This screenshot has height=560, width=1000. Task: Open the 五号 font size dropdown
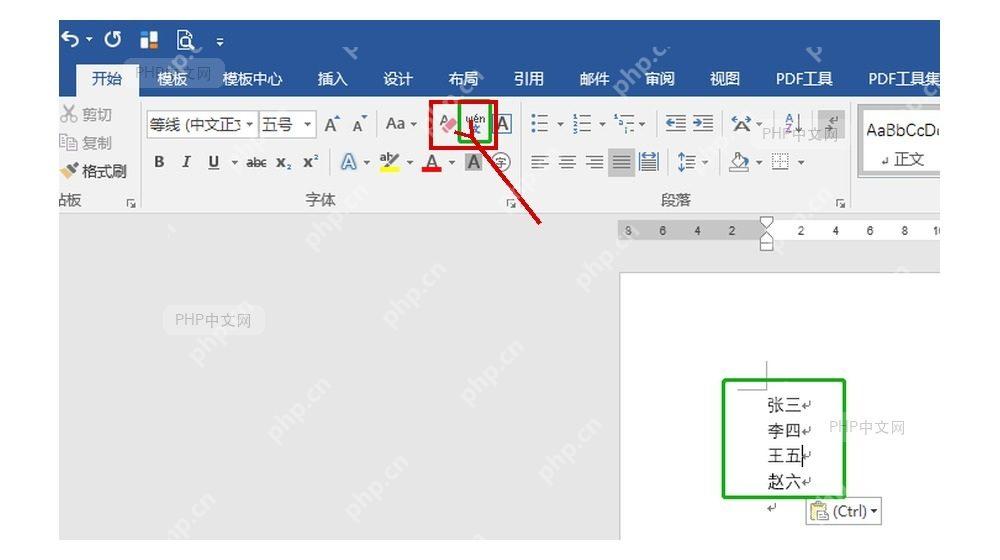(x=307, y=124)
